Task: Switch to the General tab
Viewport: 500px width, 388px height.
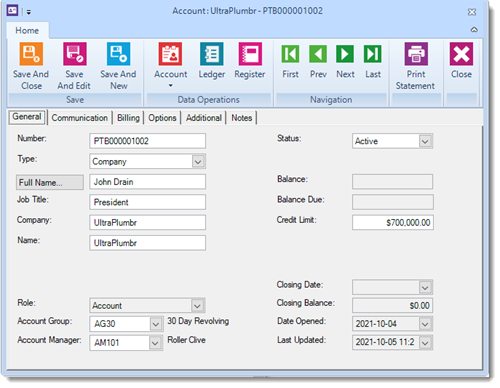Action: (x=27, y=117)
